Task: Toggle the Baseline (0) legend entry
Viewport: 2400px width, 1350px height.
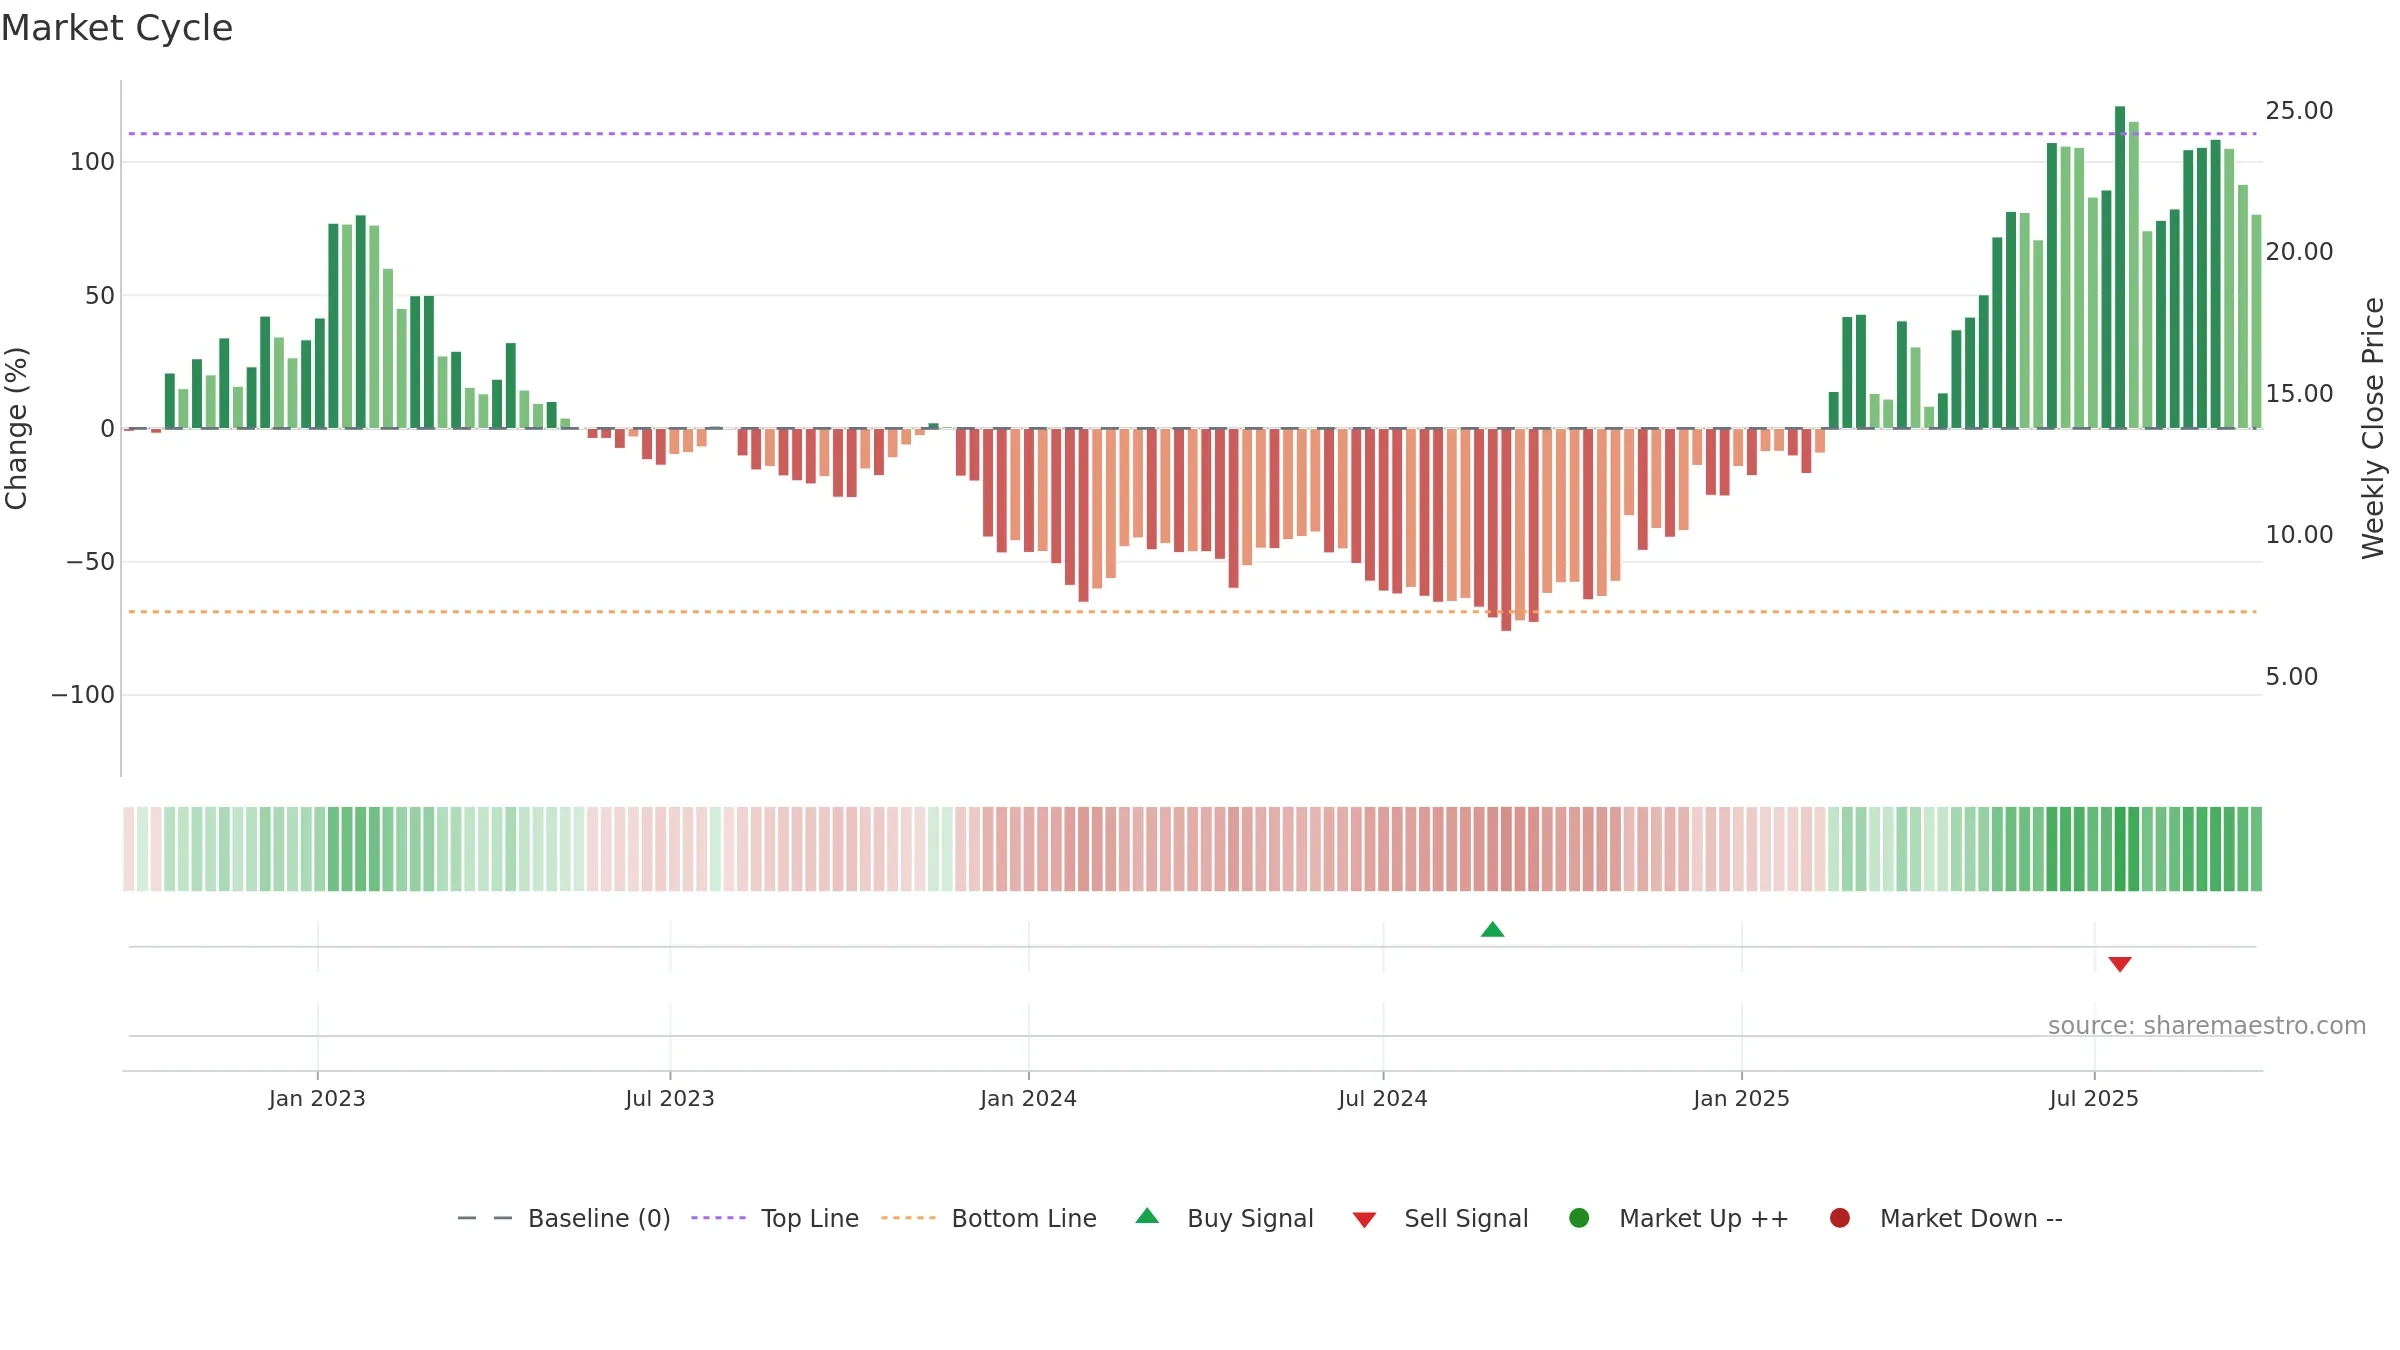Action: click(564, 1218)
